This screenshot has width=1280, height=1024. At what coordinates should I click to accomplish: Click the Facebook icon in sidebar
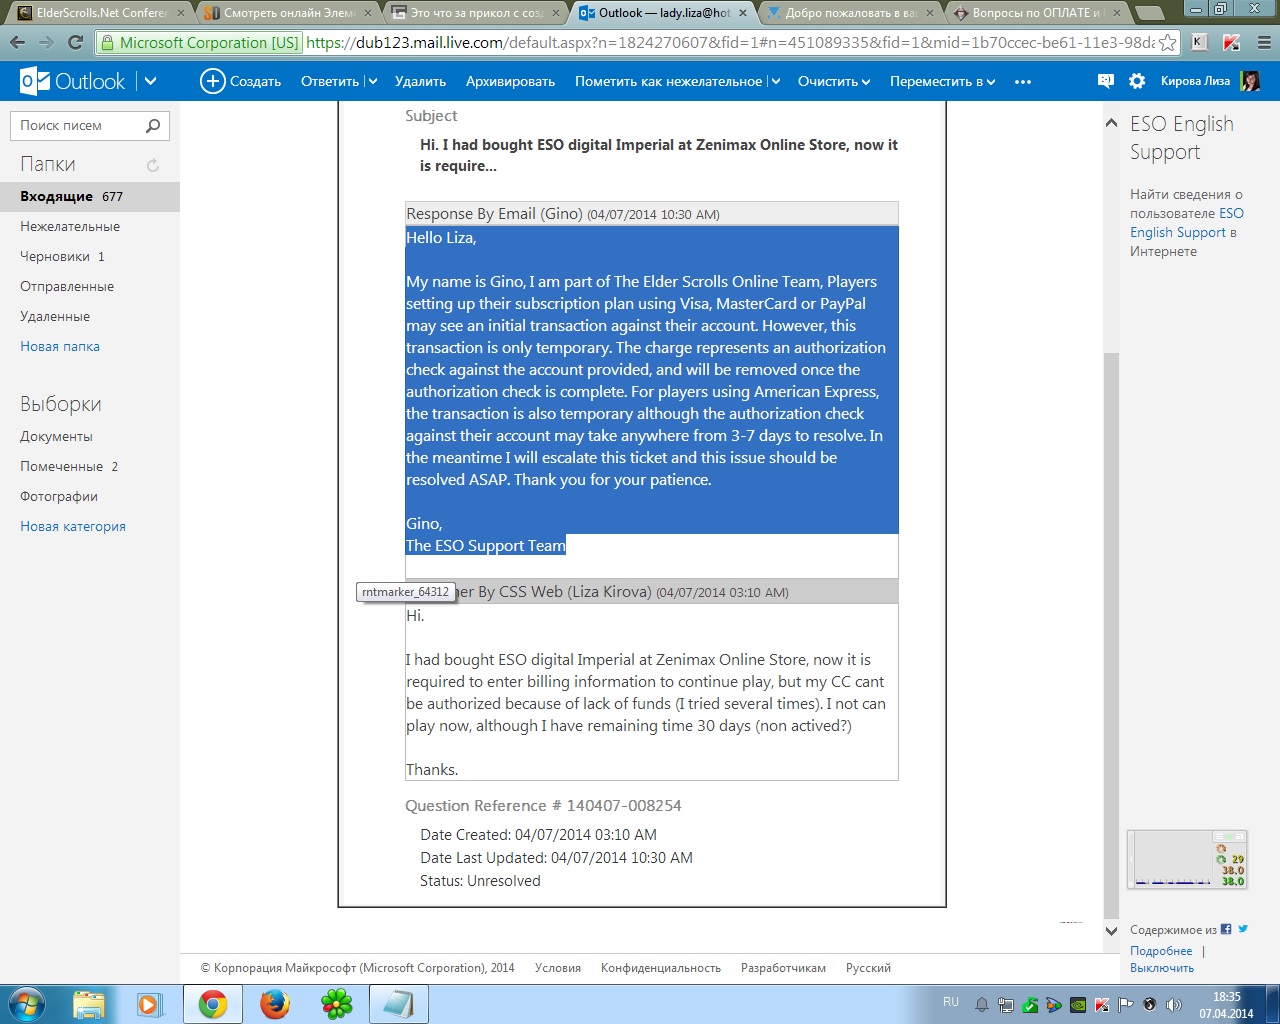pos(1226,929)
